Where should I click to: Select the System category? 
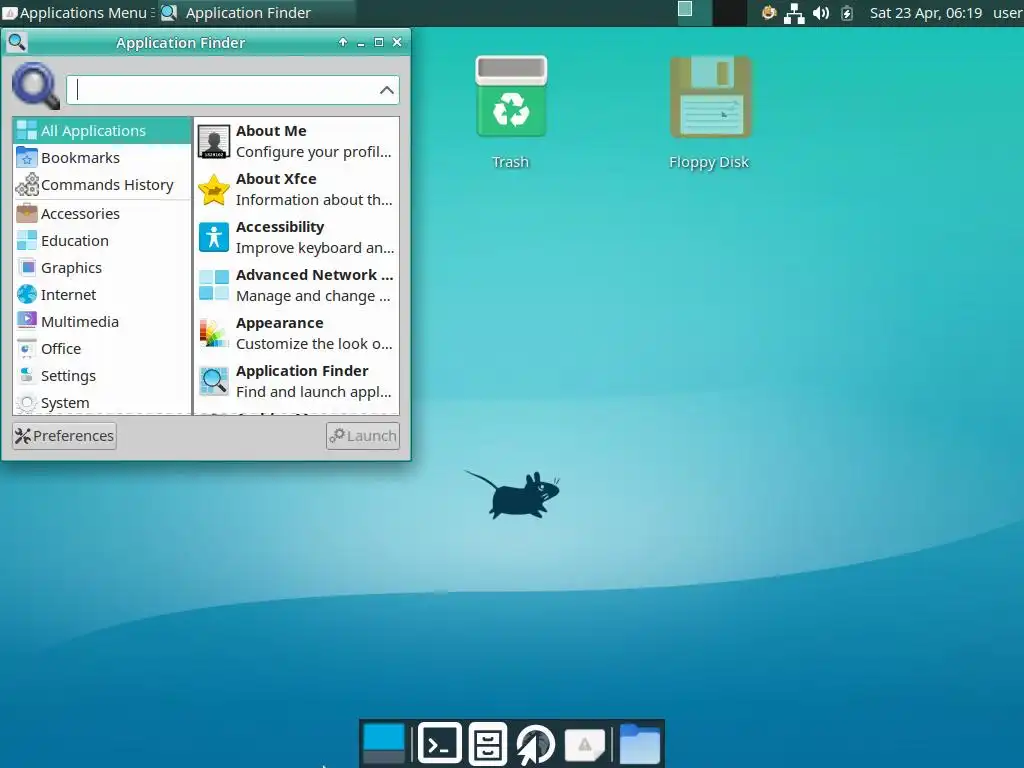(x=102, y=403)
